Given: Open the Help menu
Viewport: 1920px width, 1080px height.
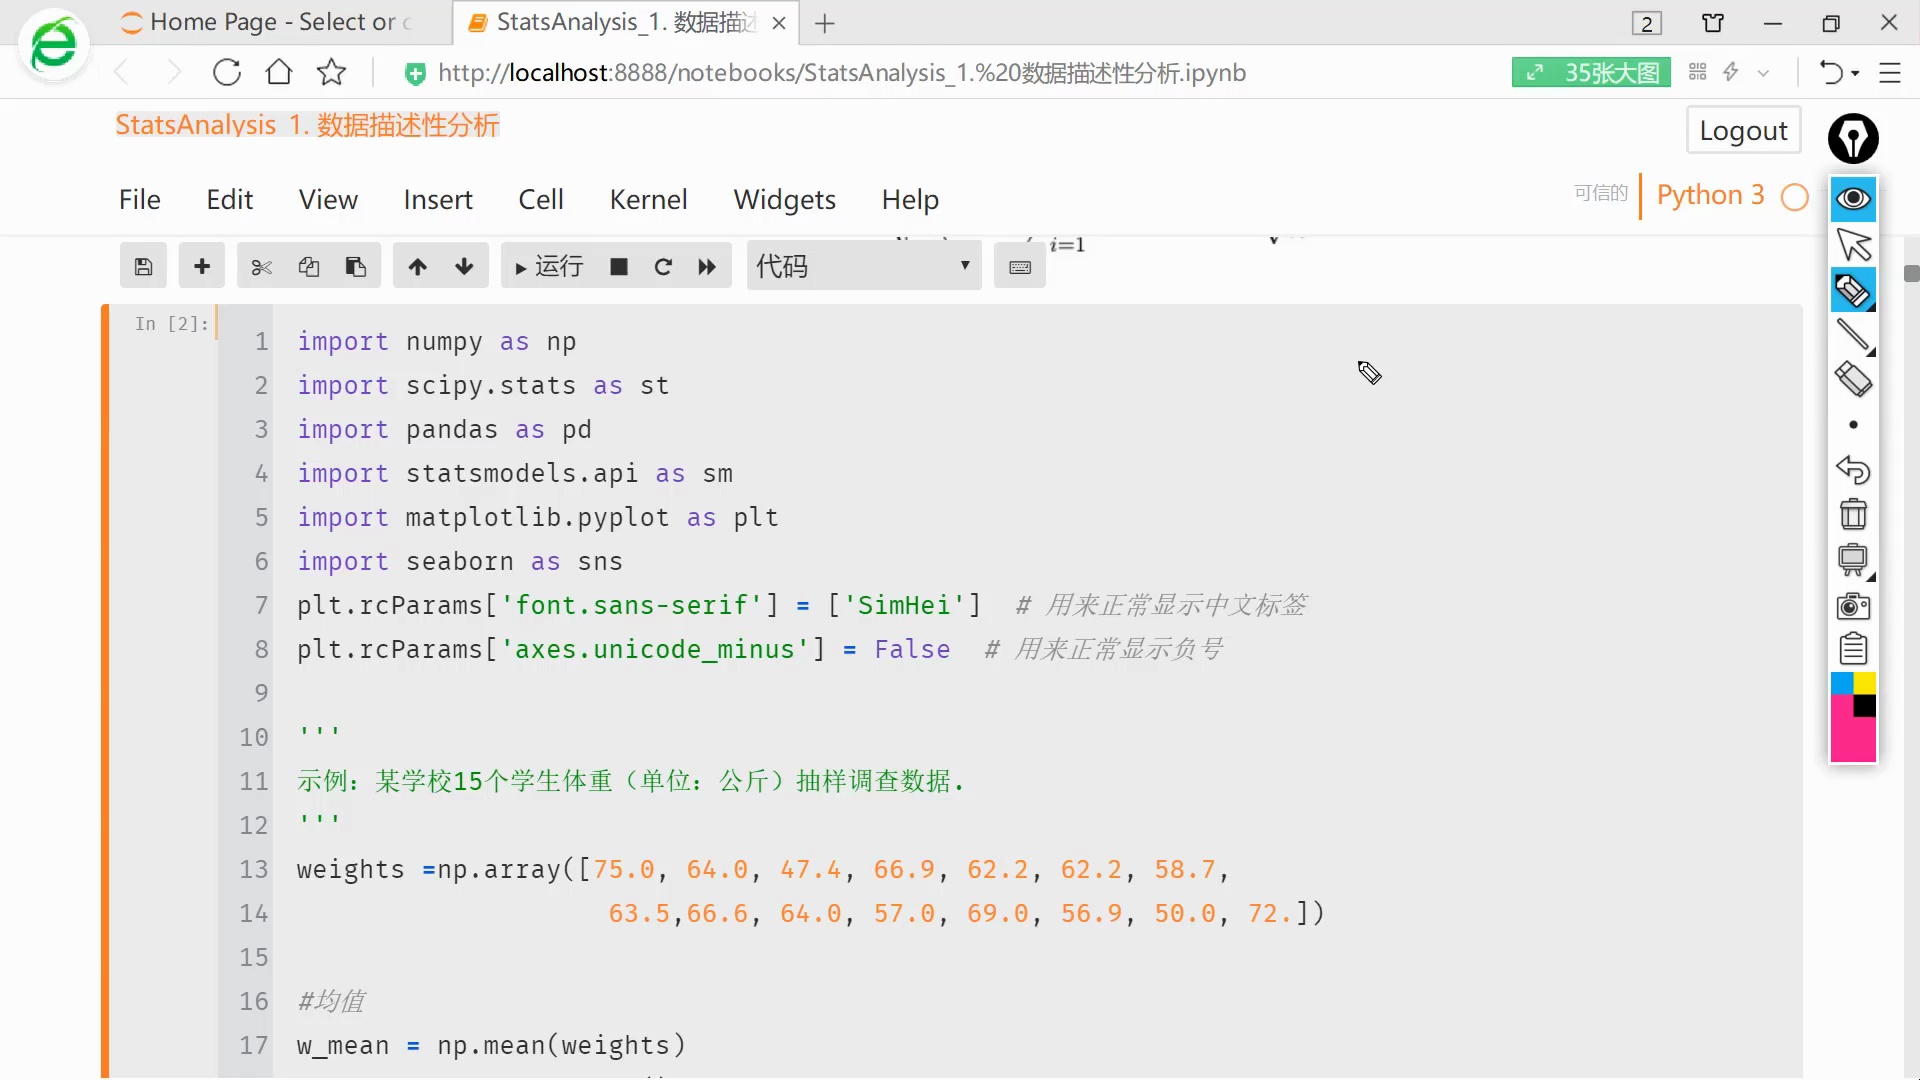Looking at the screenshot, I should click(x=910, y=200).
